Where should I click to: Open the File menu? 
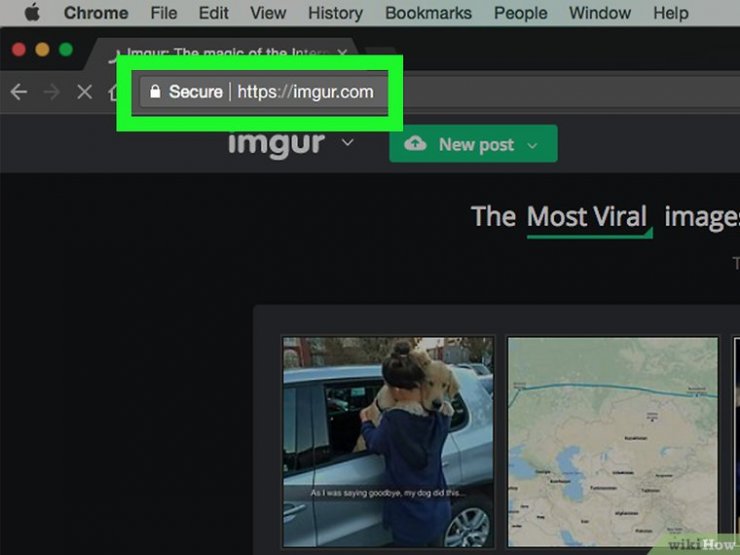coord(163,13)
